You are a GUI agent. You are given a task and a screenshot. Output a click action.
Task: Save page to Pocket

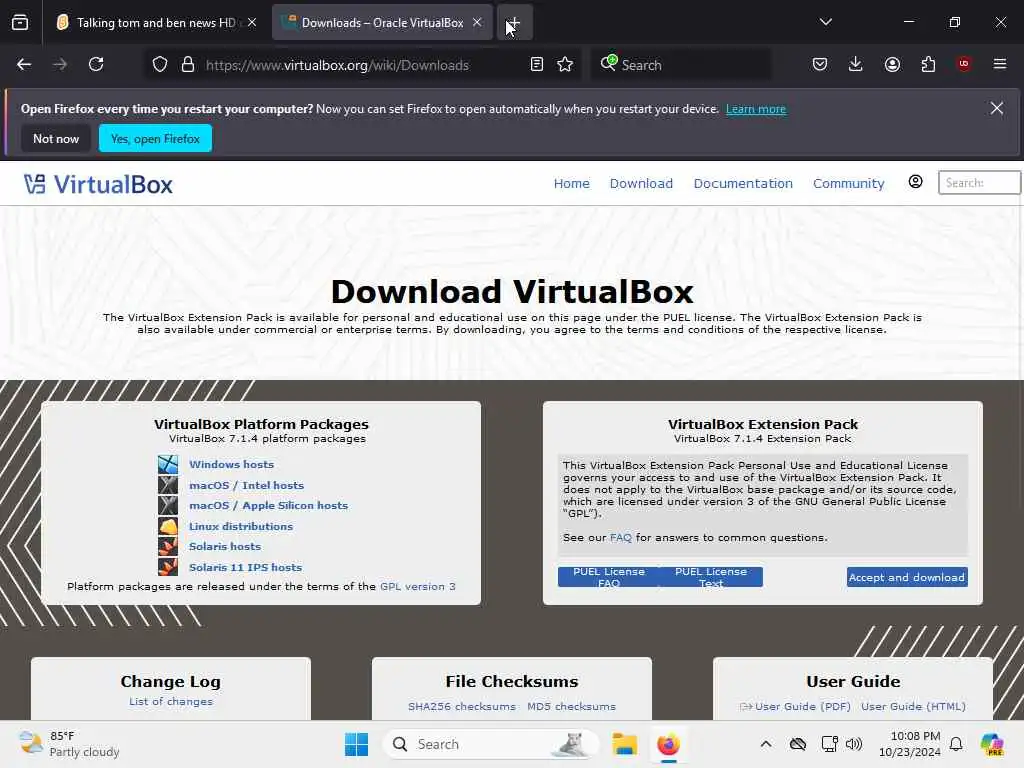coord(820,65)
